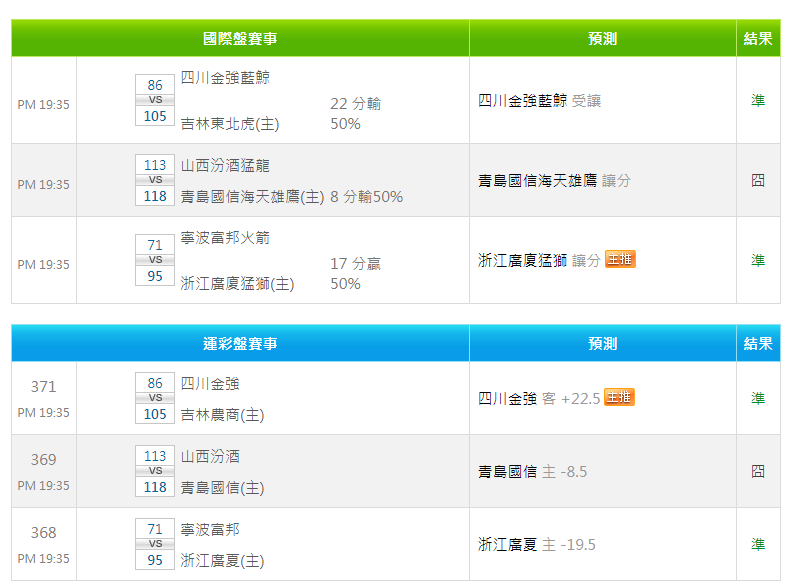Click the blue 結果 column header
794x588 pixels.
point(758,344)
